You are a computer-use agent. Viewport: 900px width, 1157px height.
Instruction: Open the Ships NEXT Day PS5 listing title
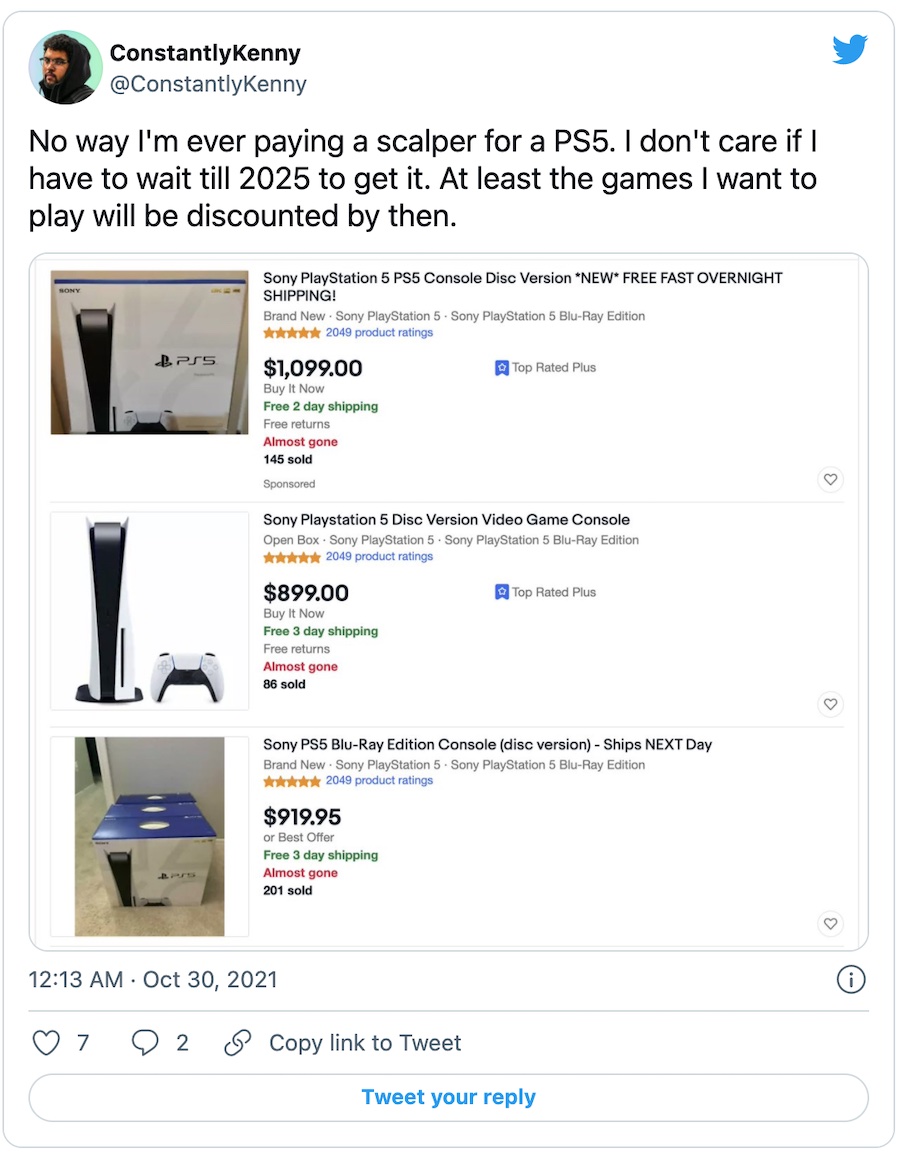(x=488, y=745)
